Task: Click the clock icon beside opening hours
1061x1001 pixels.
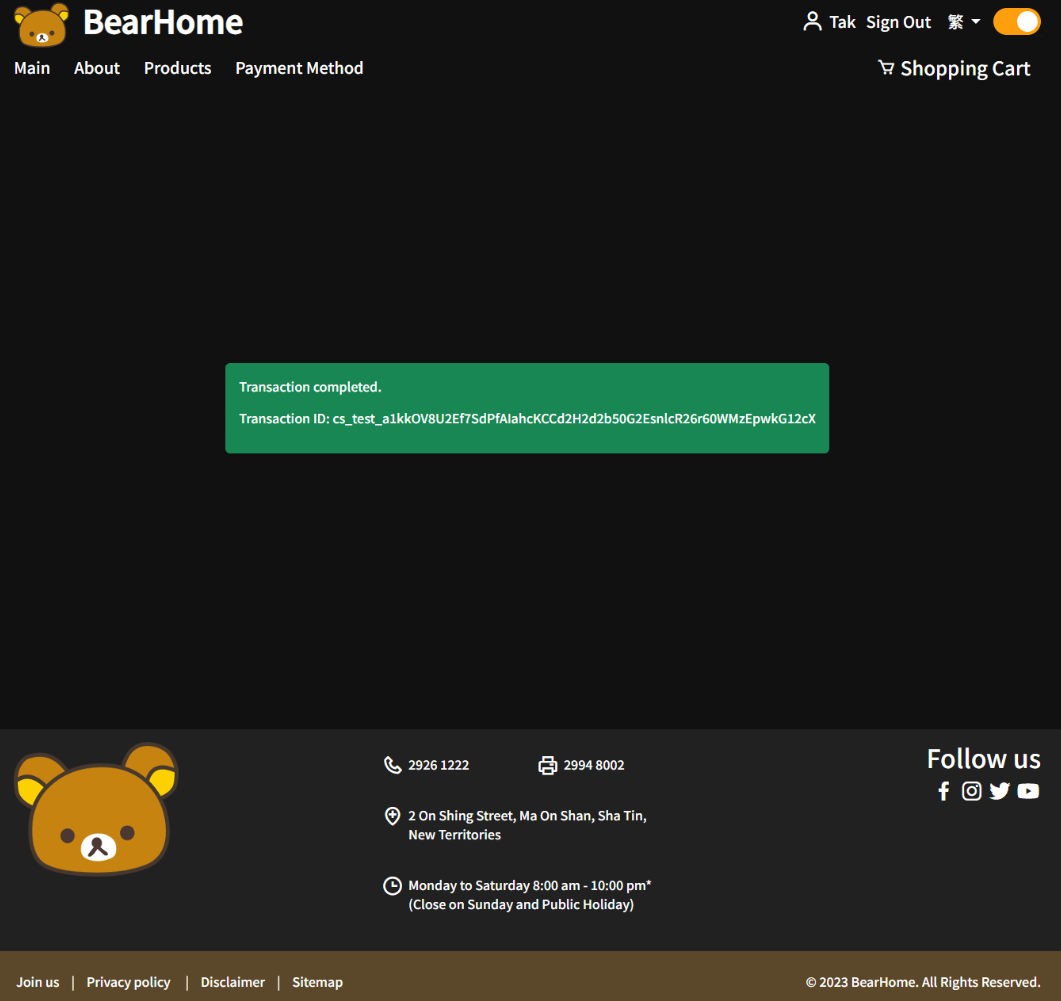Action: 392,885
